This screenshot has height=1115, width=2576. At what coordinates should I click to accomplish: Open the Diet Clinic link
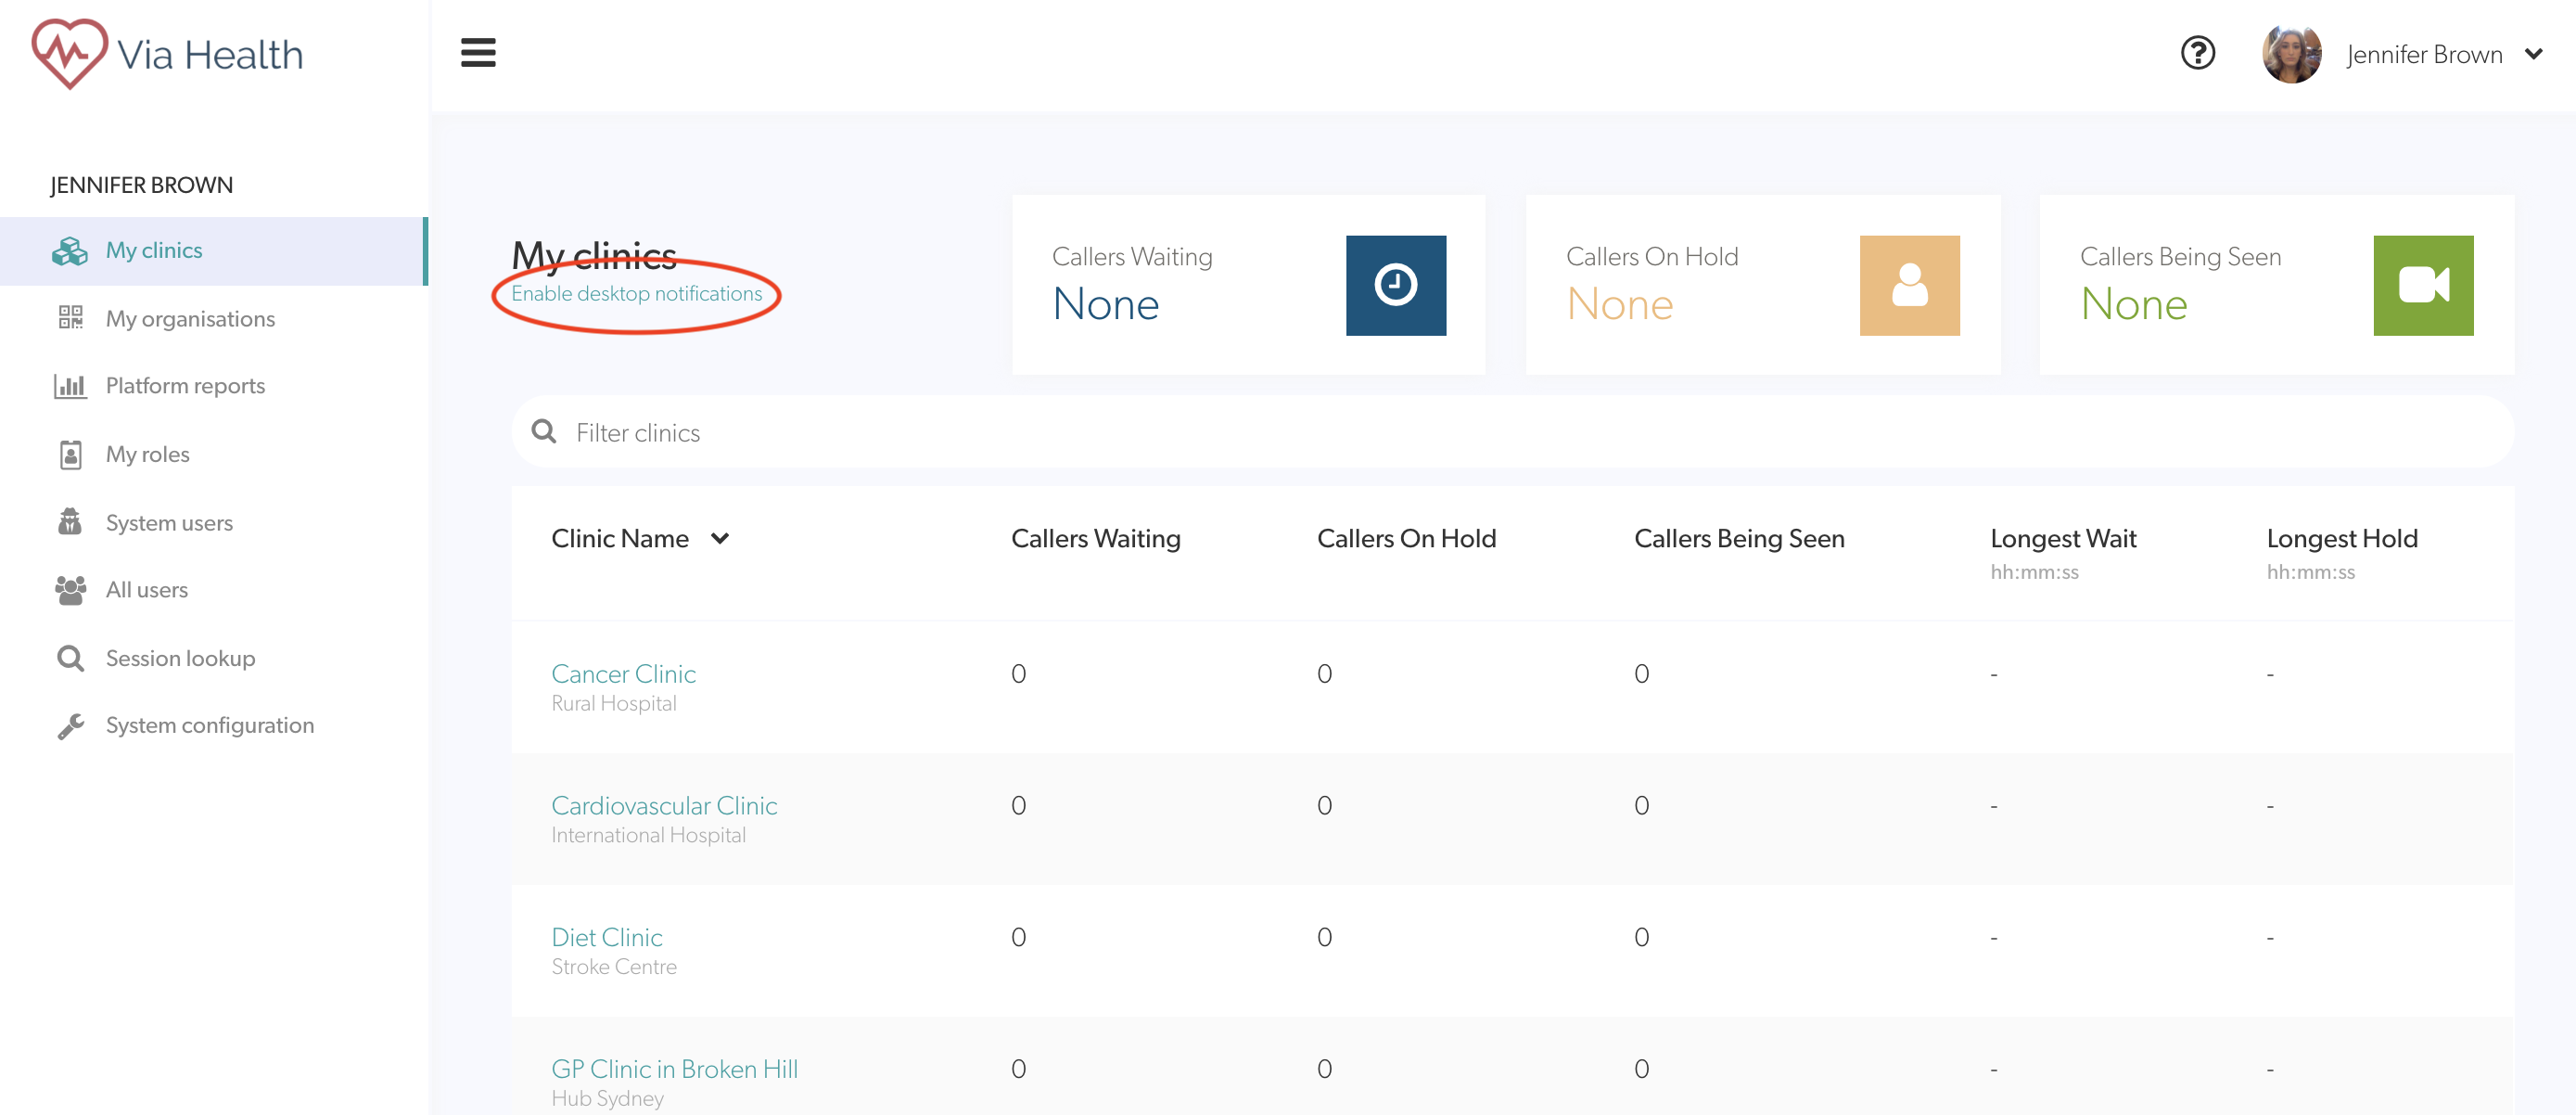[x=607, y=938]
